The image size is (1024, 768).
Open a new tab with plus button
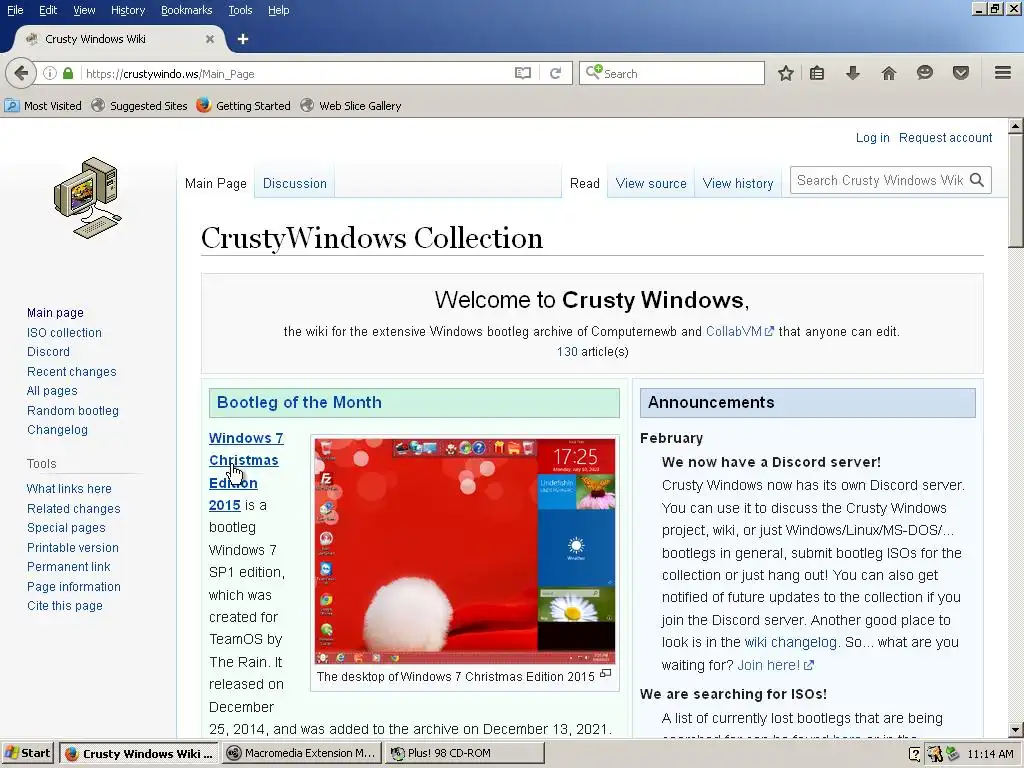pyautogui.click(x=243, y=39)
